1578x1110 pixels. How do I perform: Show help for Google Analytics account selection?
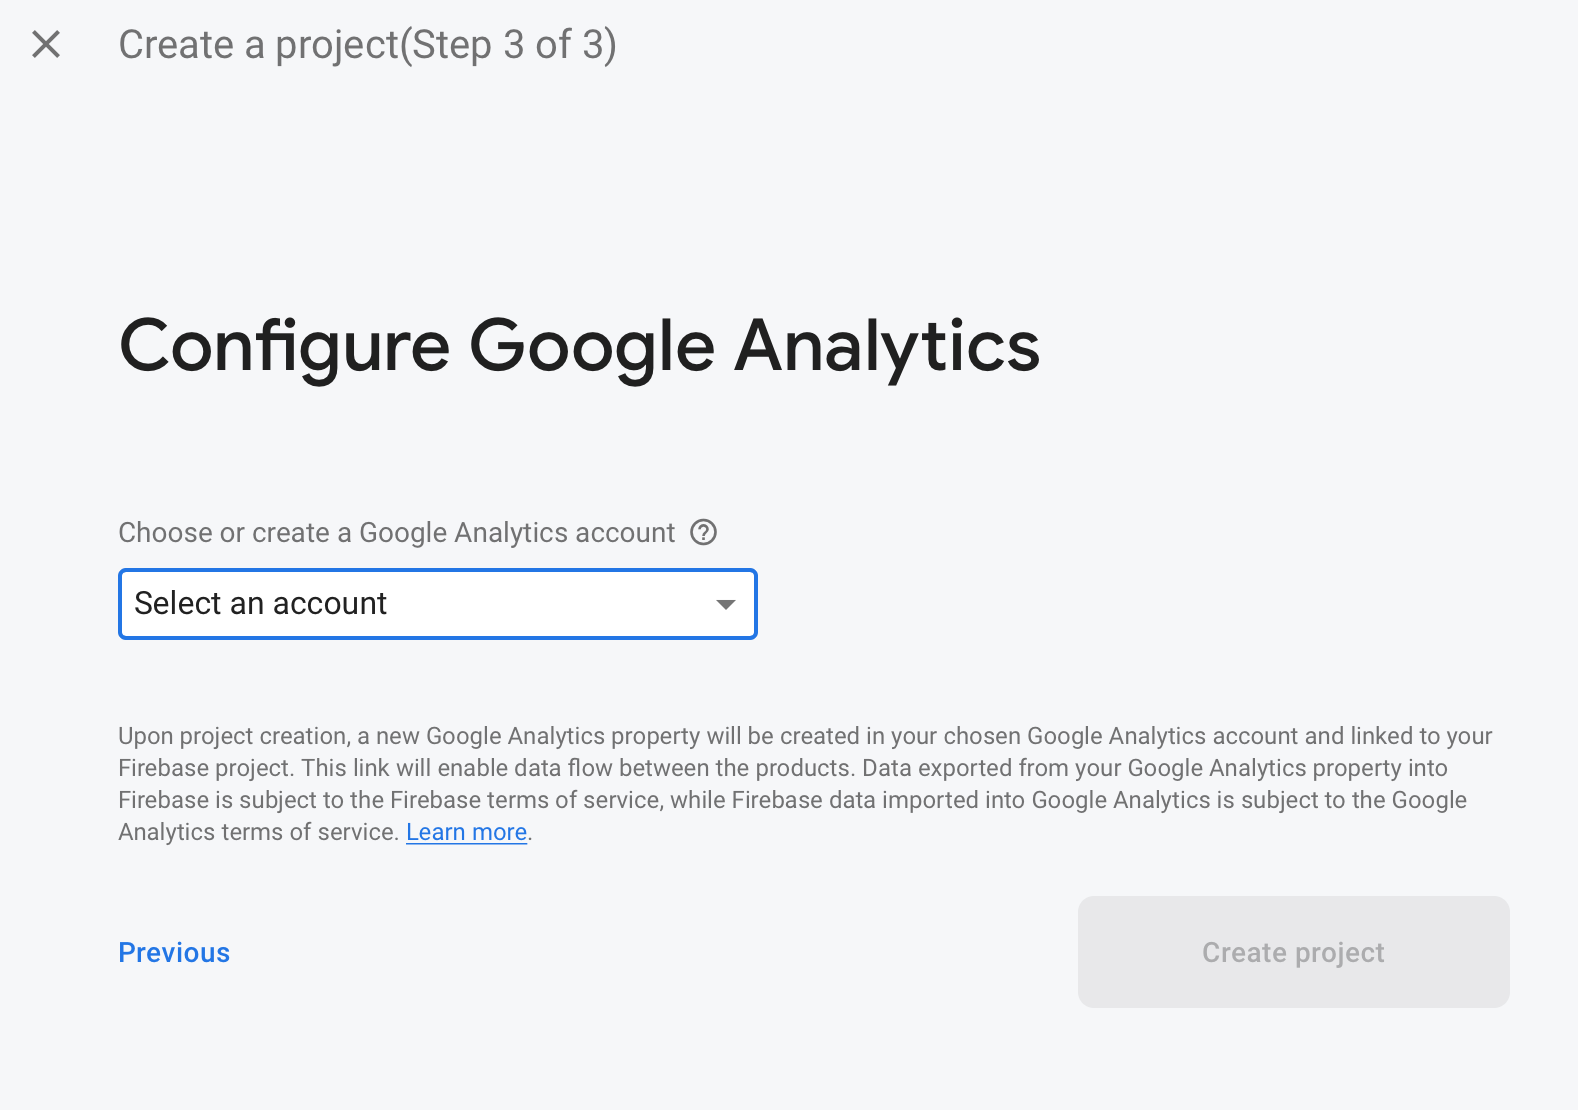point(704,532)
